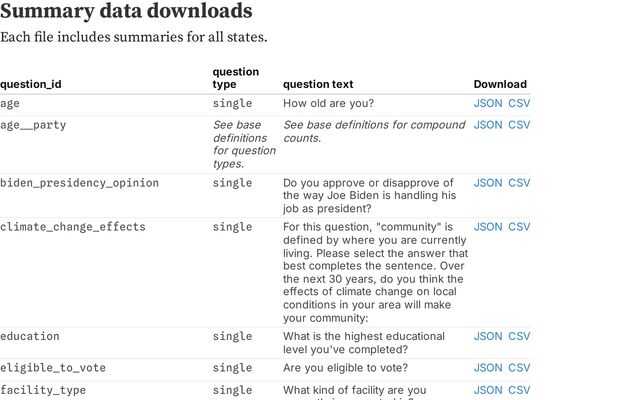Open the age__party CSV download
The image size is (640, 400).
tap(519, 125)
